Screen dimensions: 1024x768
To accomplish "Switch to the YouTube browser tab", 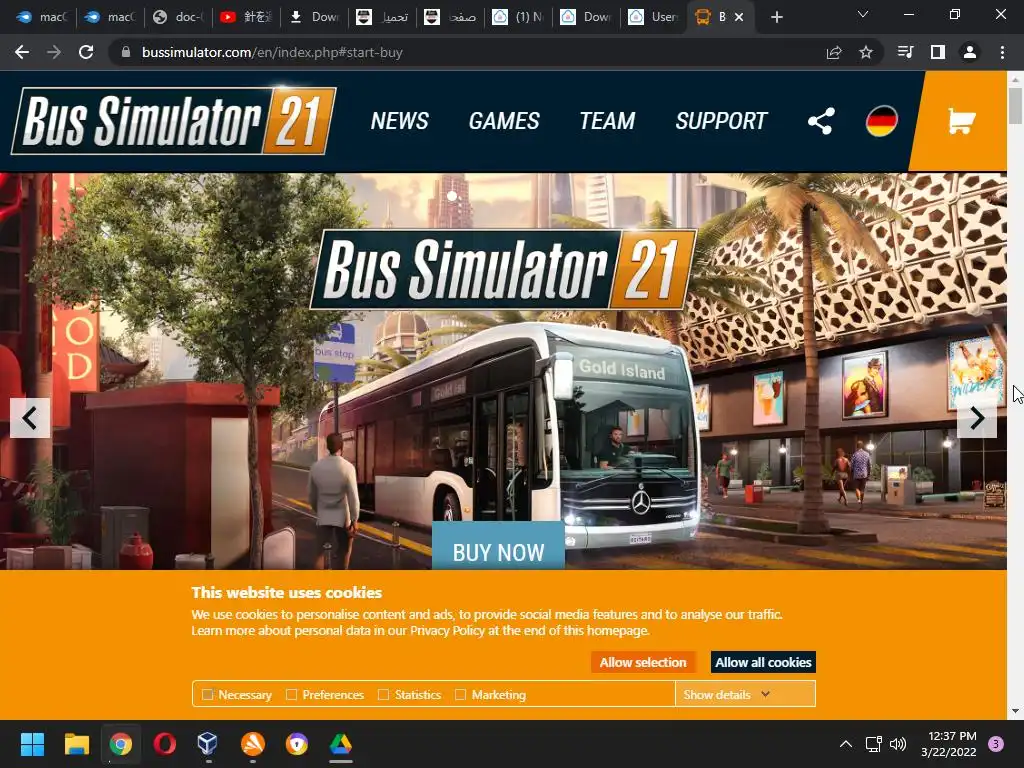I will 245,18.
